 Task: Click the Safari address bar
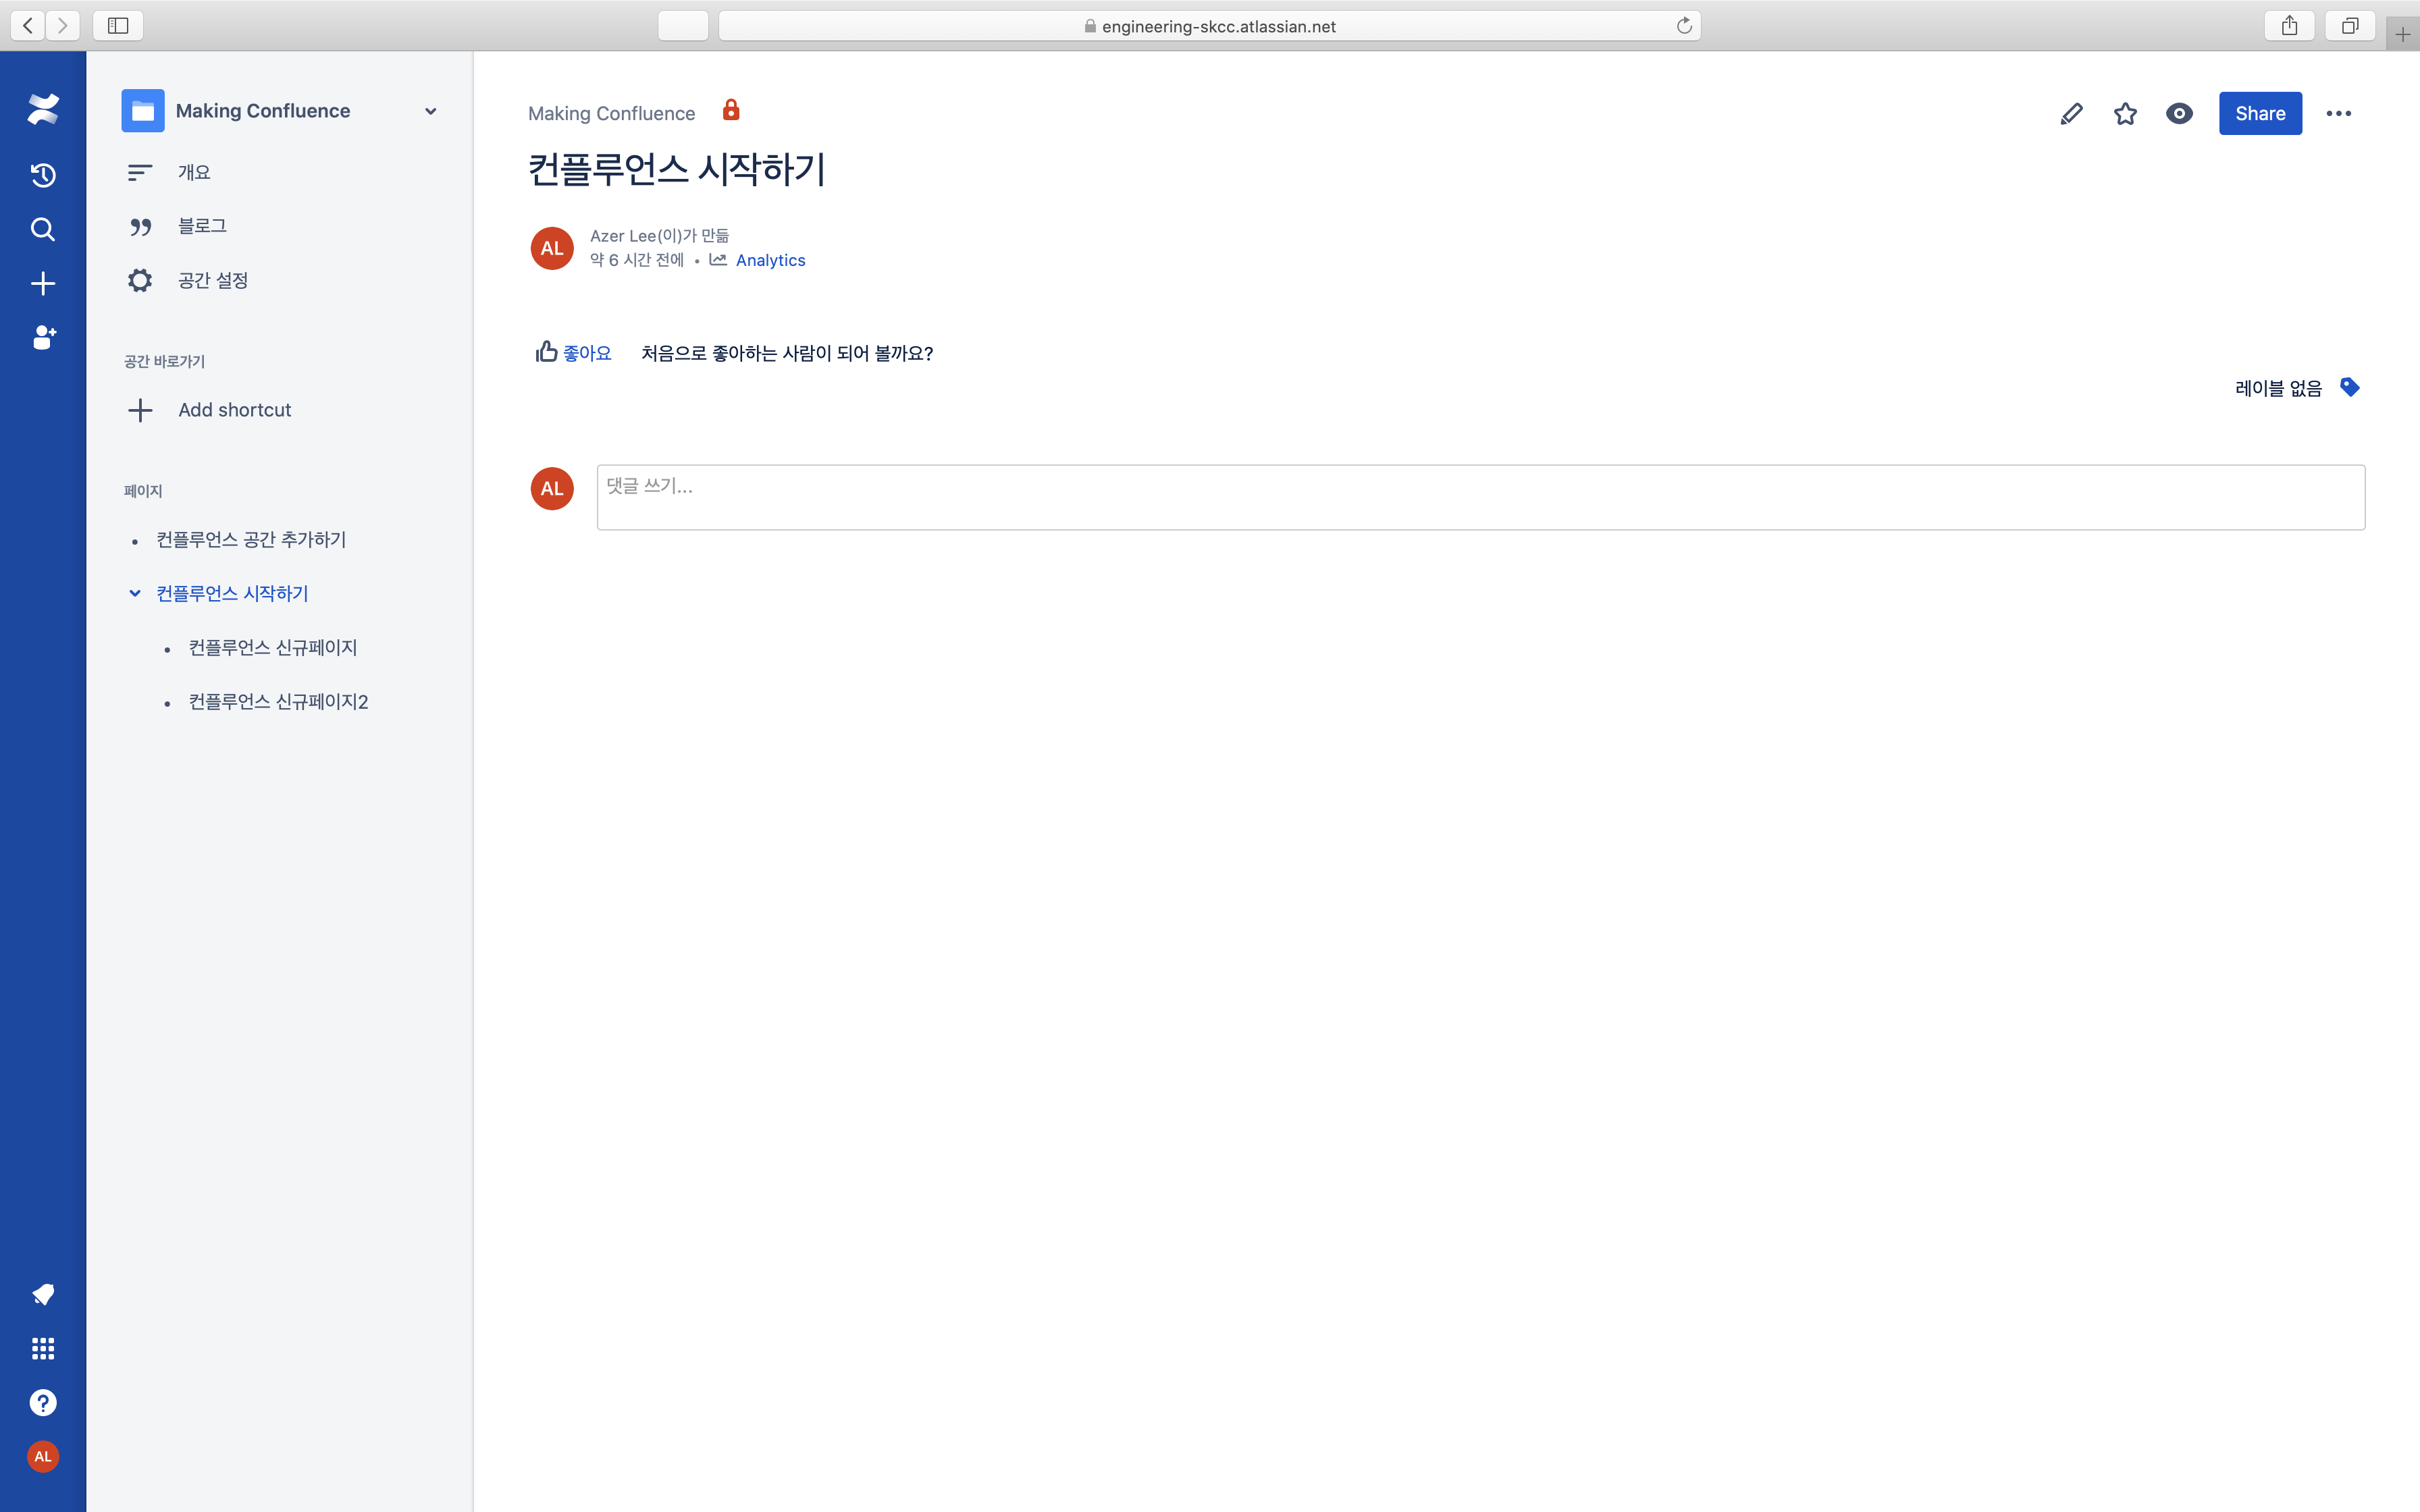(x=1210, y=26)
